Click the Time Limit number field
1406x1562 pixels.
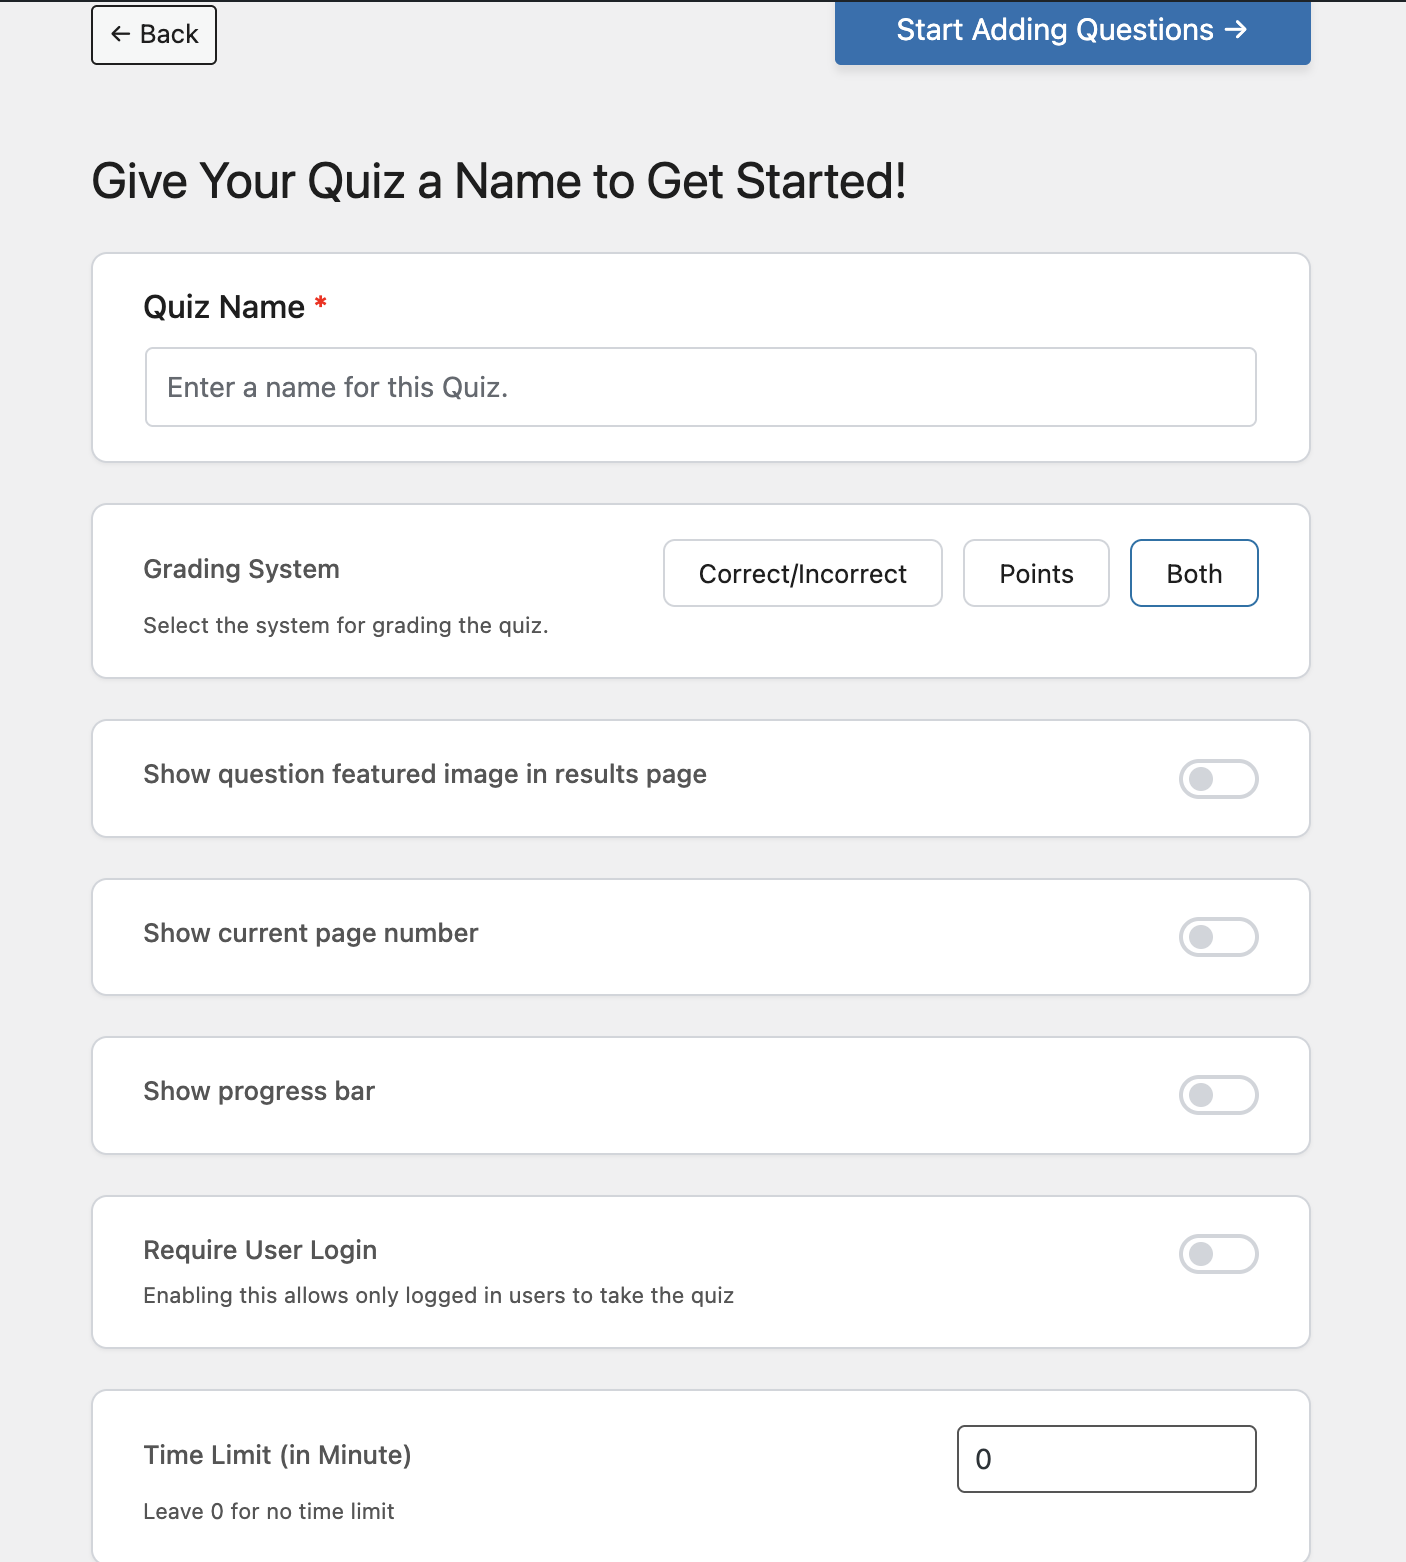[x=1106, y=1459]
